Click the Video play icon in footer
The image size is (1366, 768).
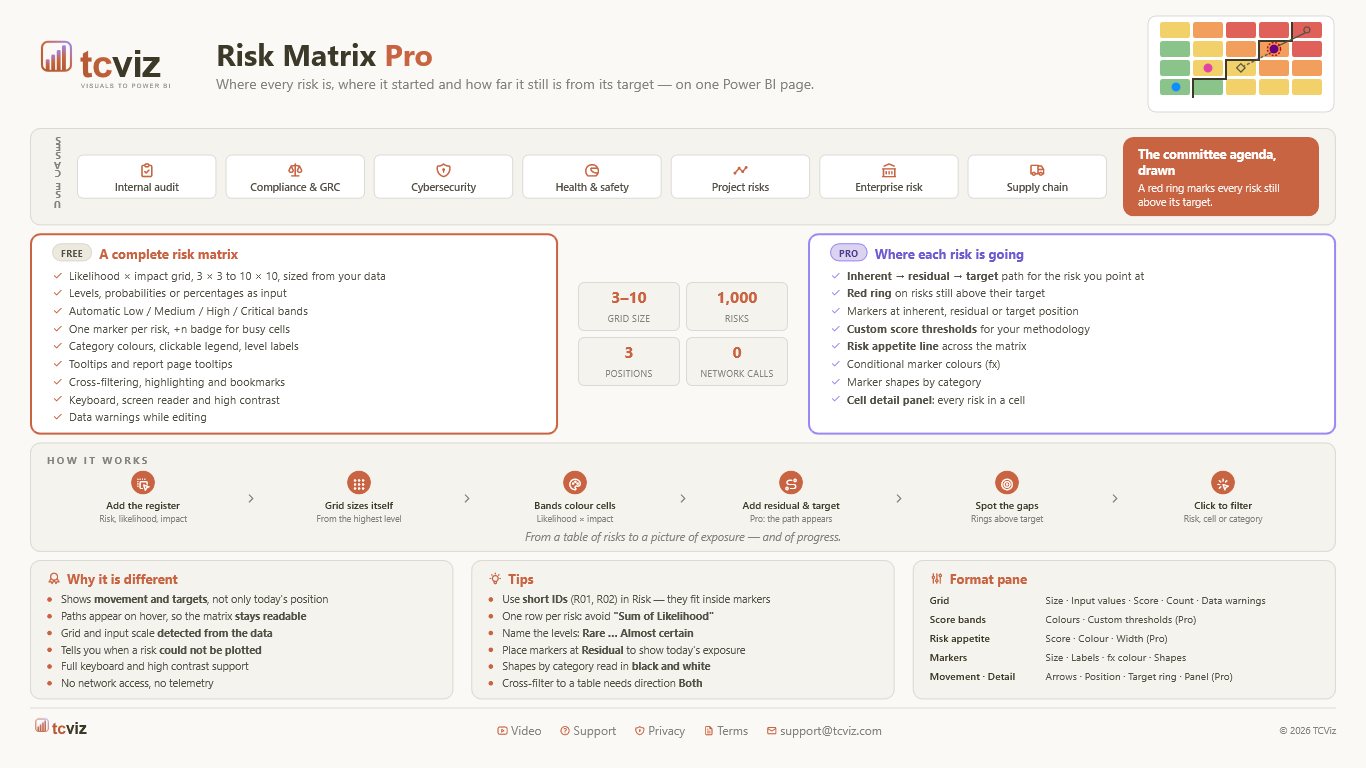point(502,731)
